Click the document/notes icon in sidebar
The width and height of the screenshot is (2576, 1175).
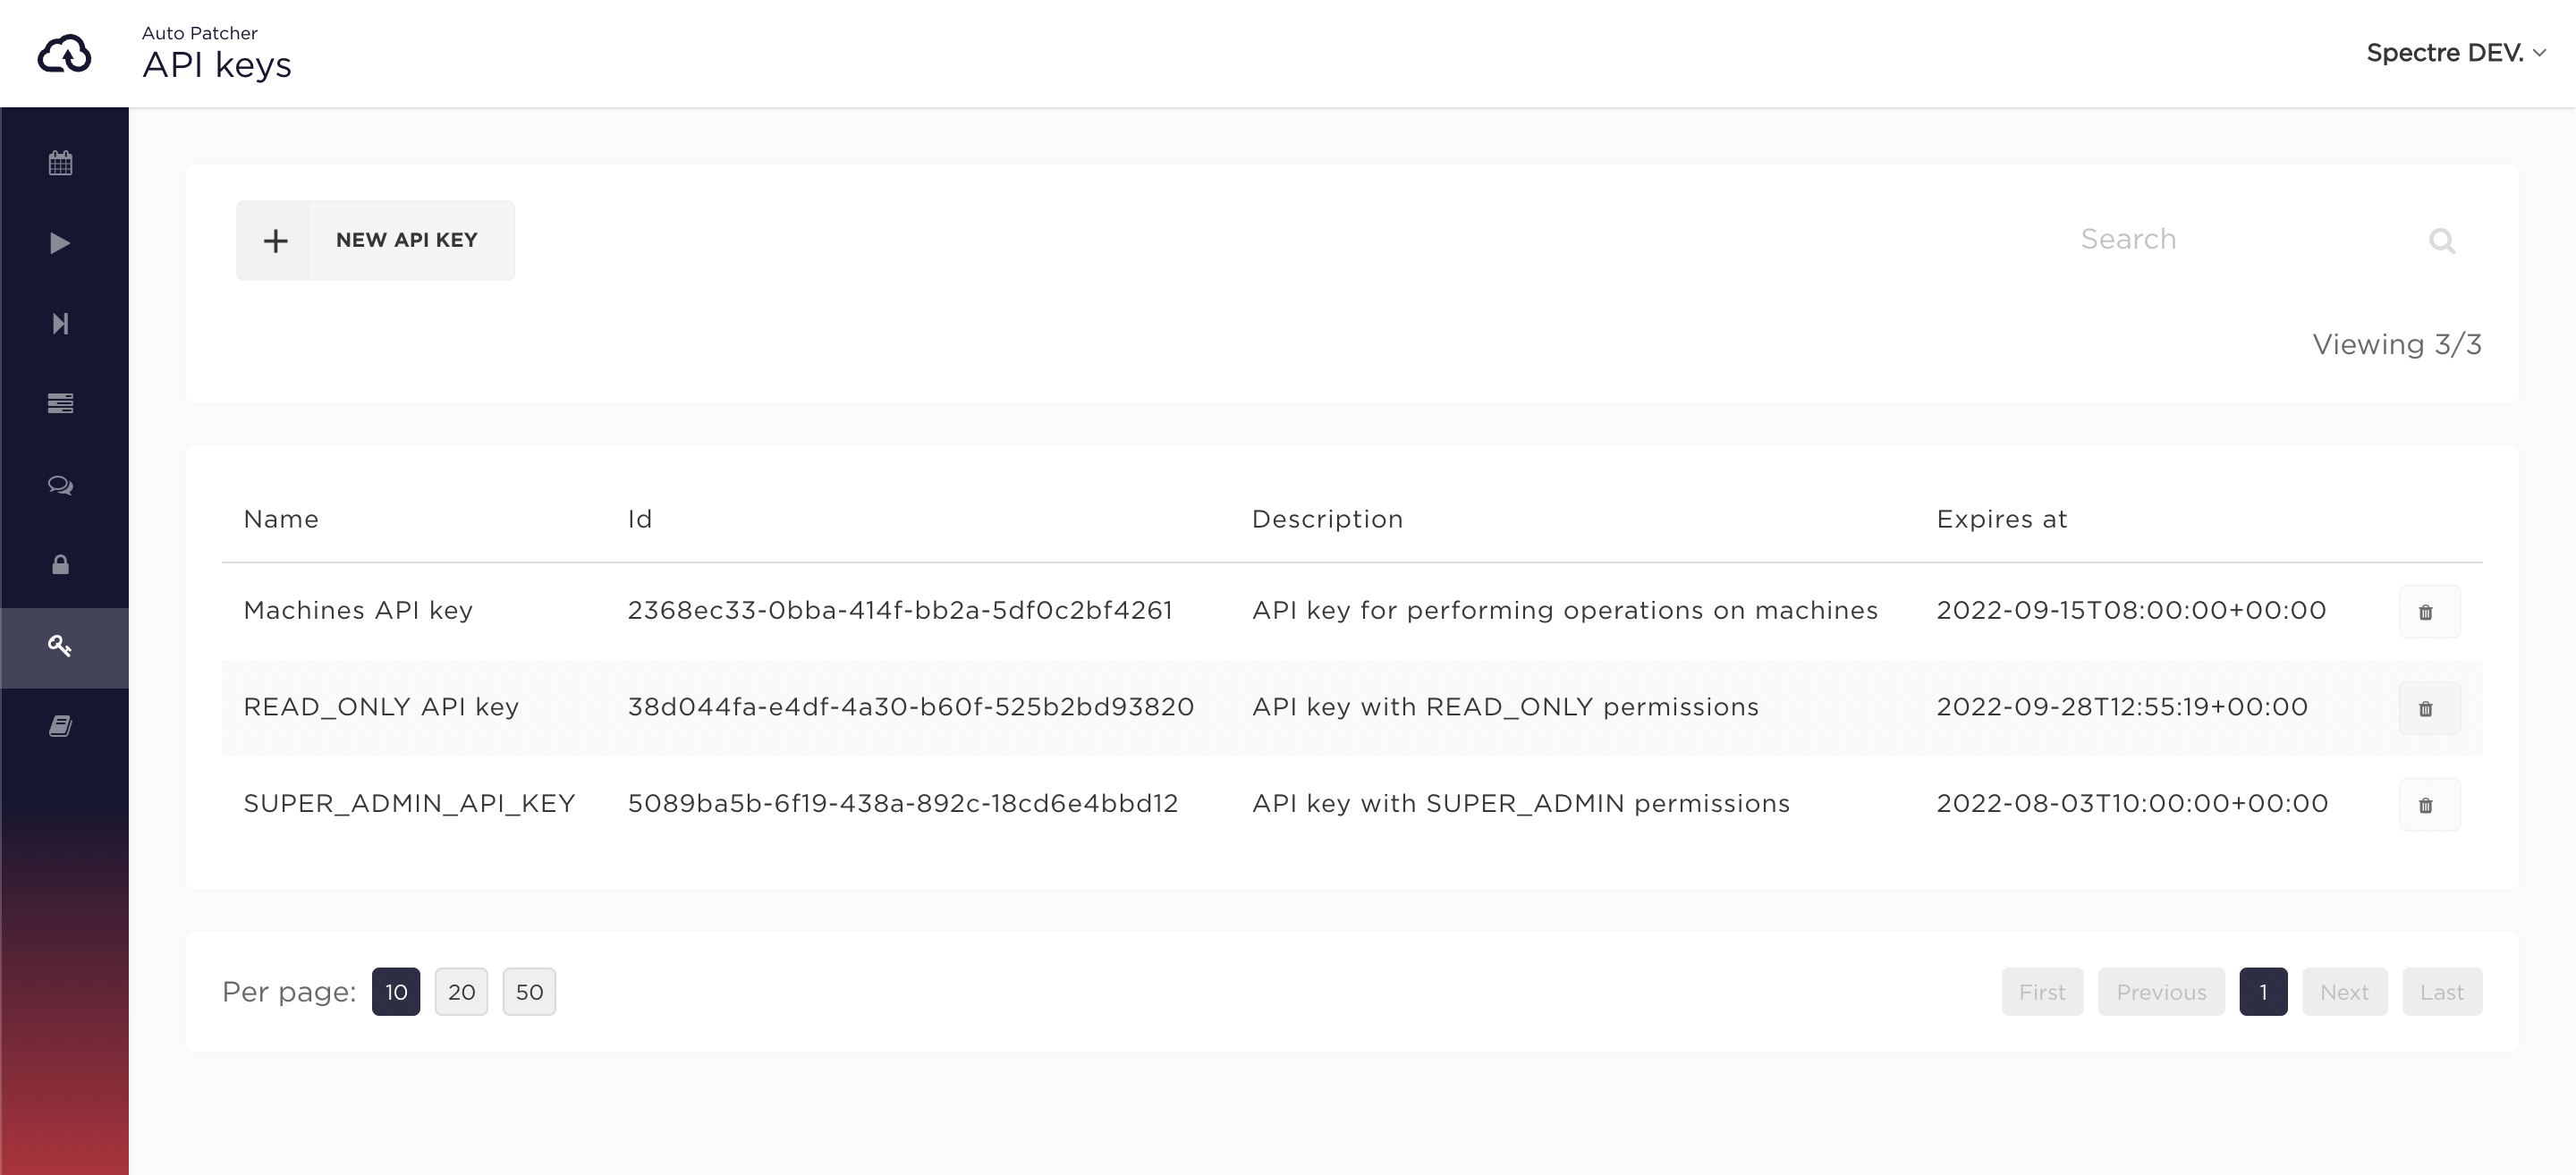tap(63, 724)
